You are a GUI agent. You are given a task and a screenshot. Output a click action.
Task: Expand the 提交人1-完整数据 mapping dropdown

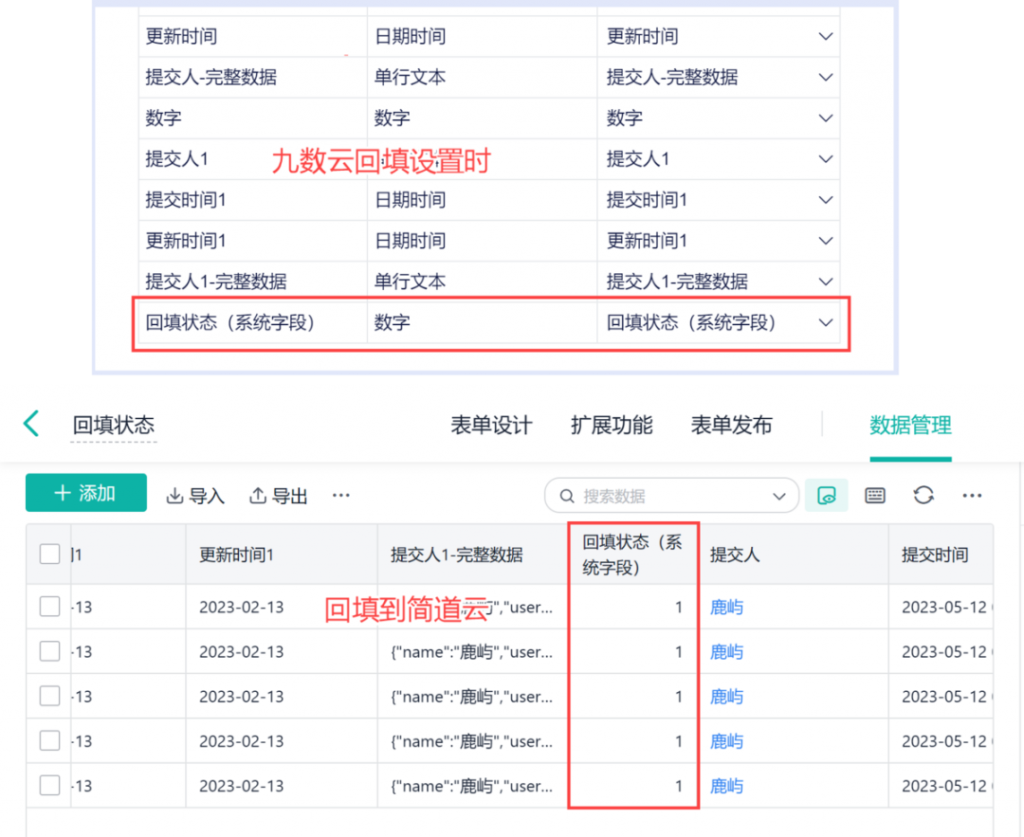(x=825, y=282)
